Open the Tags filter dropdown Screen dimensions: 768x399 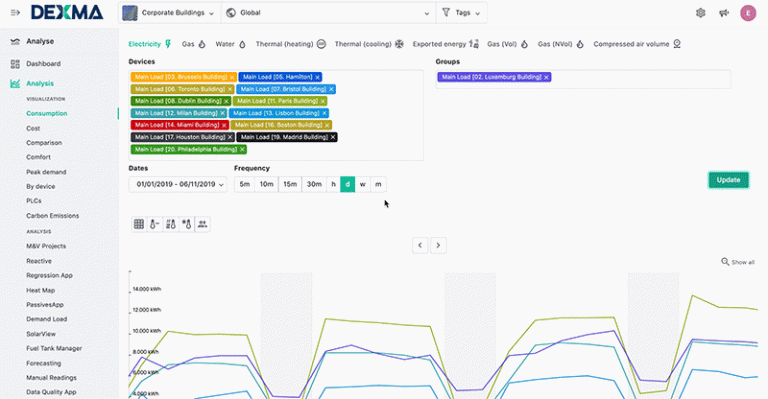(x=461, y=13)
